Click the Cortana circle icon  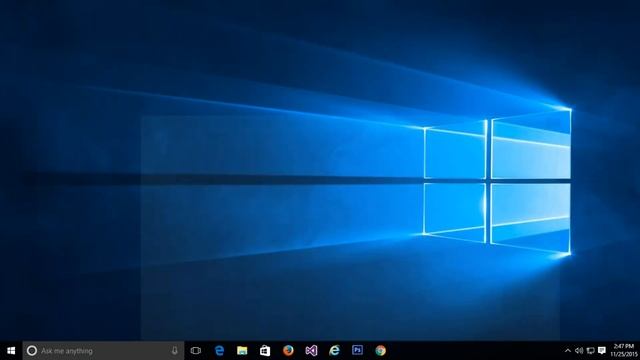pyautogui.click(x=32, y=351)
